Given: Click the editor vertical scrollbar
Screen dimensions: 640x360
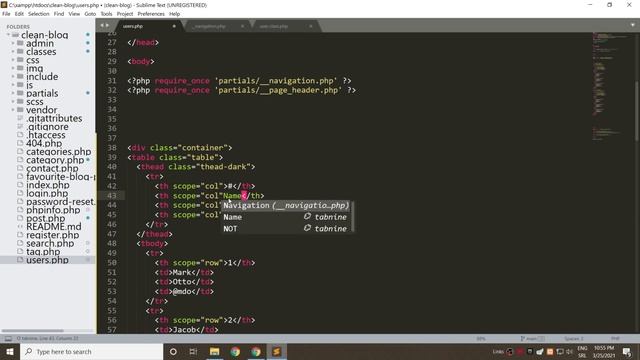Looking at the screenshot, I should tap(636, 110).
